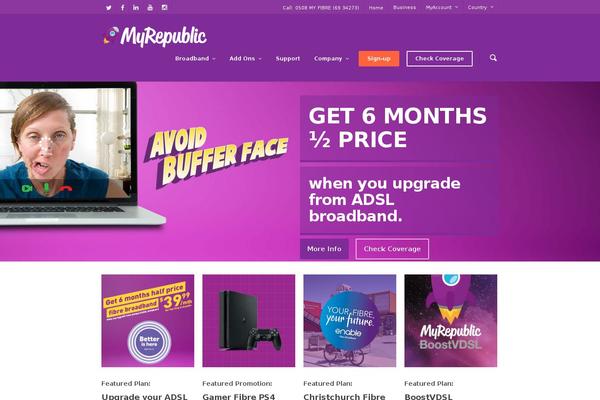Image resolution: width=600 pixels, height=400 pixels.
Task: Click the orange Sign-up button
Action: (379, 59)
